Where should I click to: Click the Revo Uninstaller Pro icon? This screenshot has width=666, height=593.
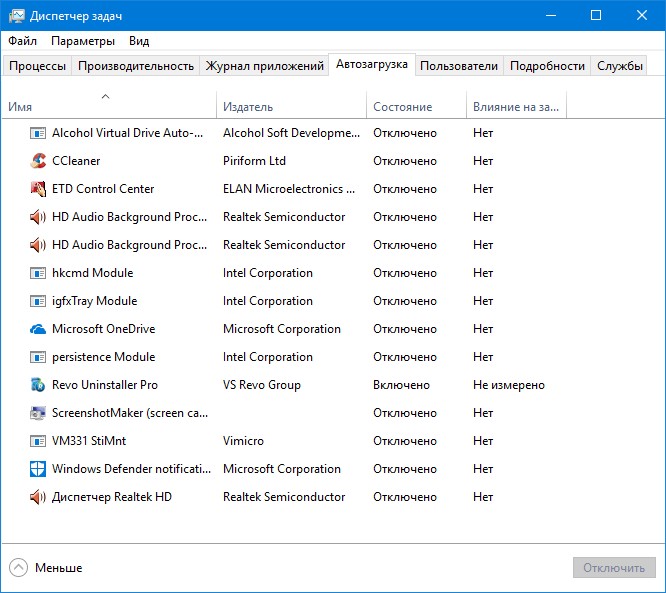(x=38, y=385)
